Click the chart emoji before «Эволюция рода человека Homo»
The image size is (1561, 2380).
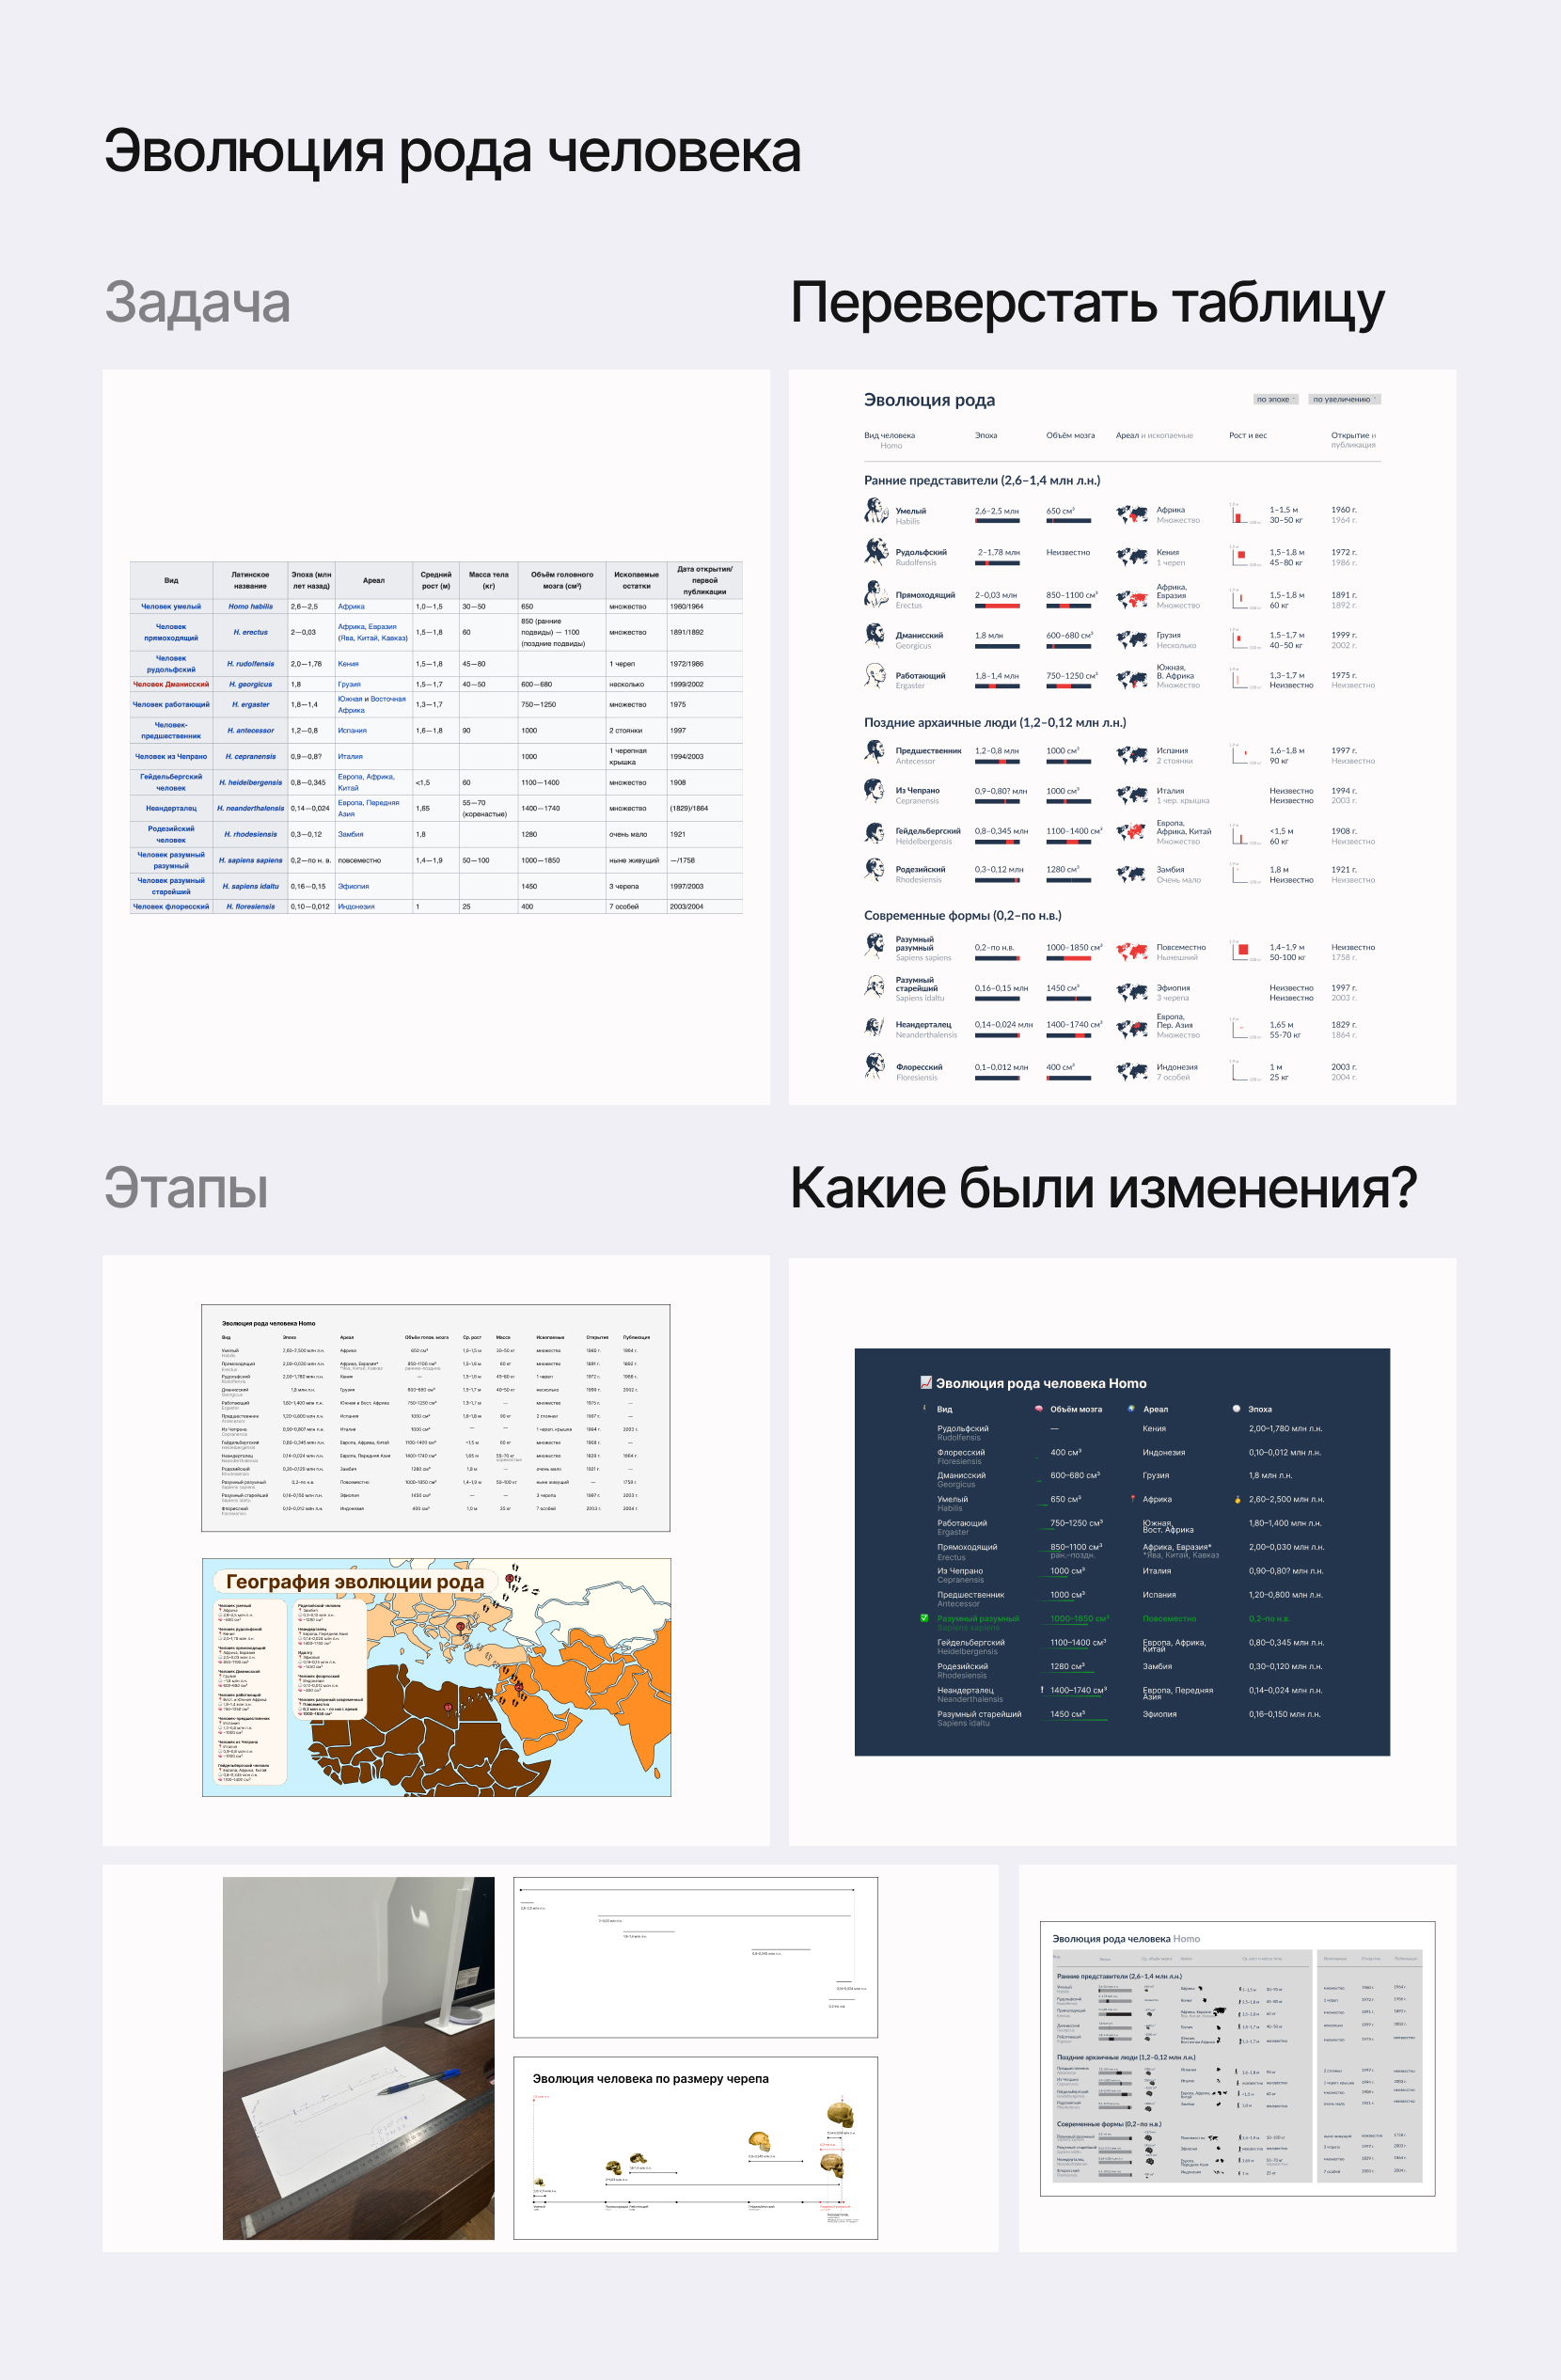point(926,1384)
